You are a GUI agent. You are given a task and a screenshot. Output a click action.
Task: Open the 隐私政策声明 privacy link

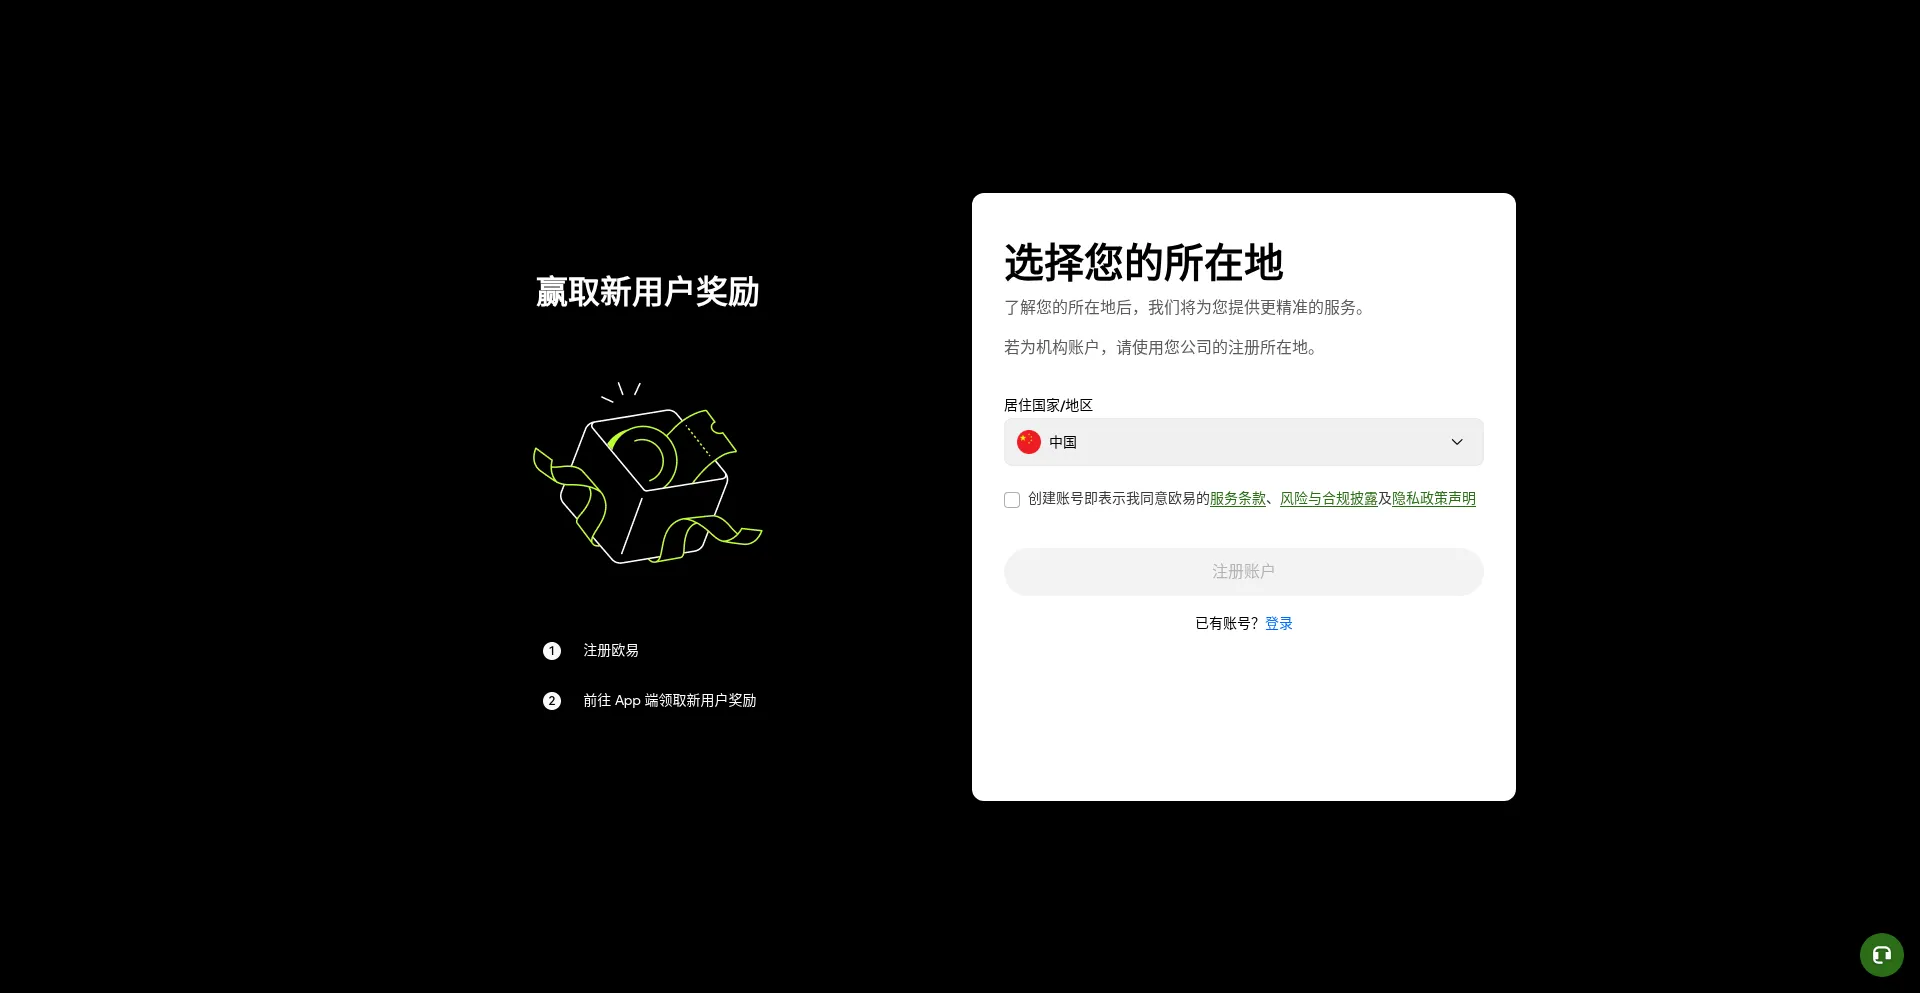click(x=1434, y=498)
